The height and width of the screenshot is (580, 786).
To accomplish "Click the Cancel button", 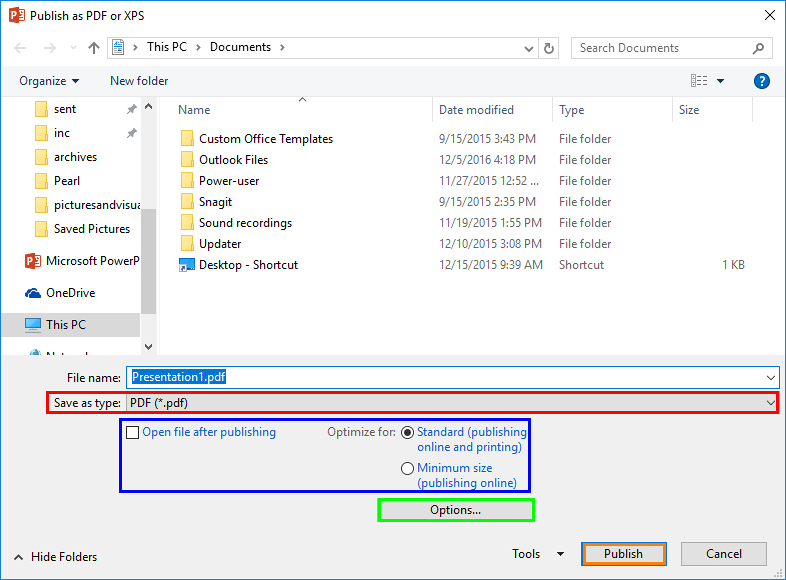I will point(723,554).
